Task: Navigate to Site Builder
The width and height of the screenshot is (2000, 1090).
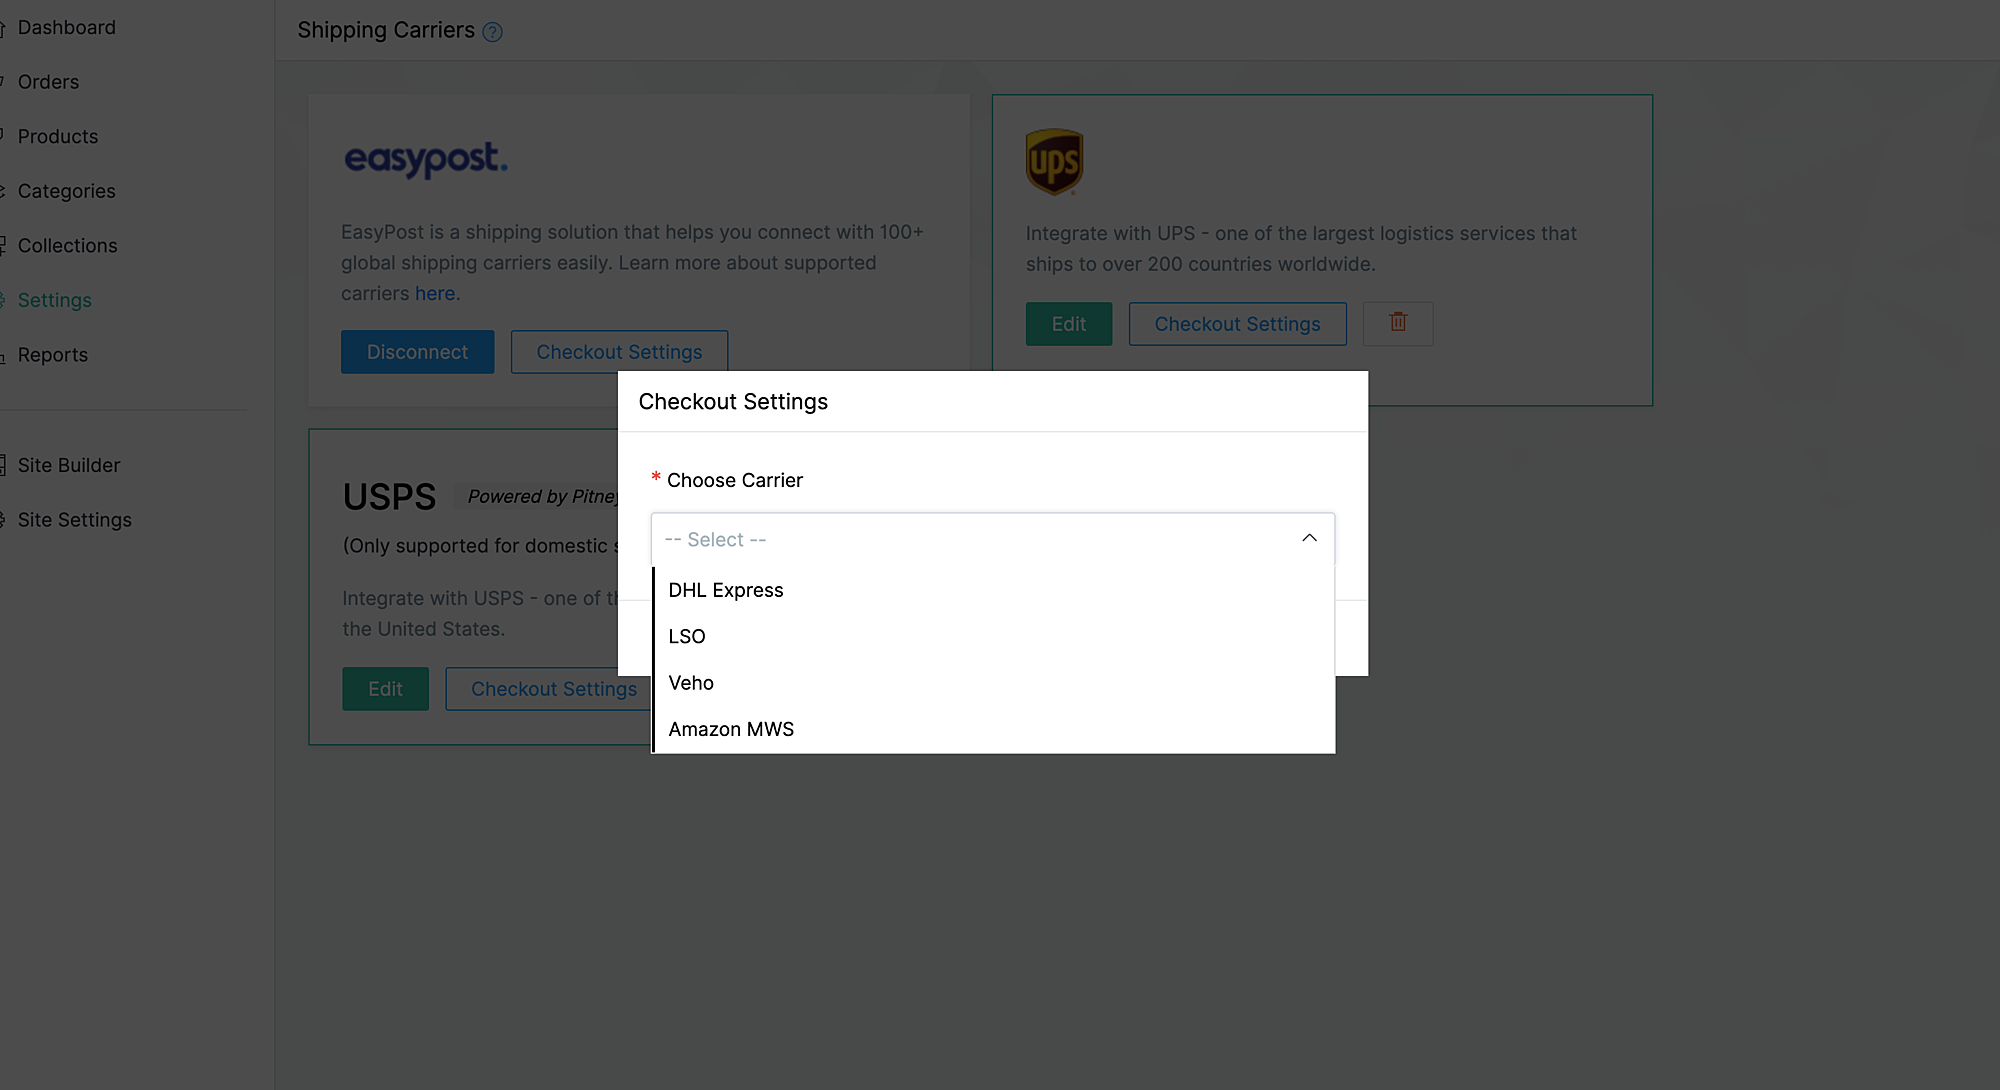Action: tap(68, 465)
